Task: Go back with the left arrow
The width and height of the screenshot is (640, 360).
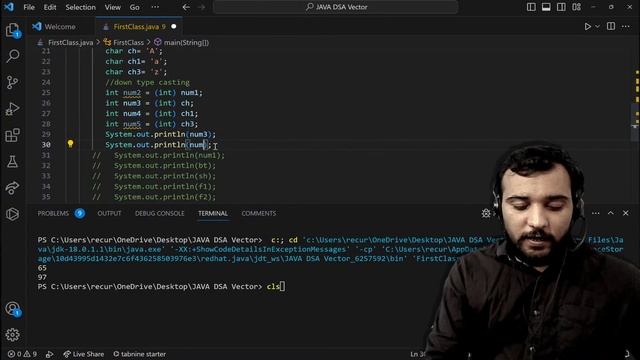Action: 186,7
